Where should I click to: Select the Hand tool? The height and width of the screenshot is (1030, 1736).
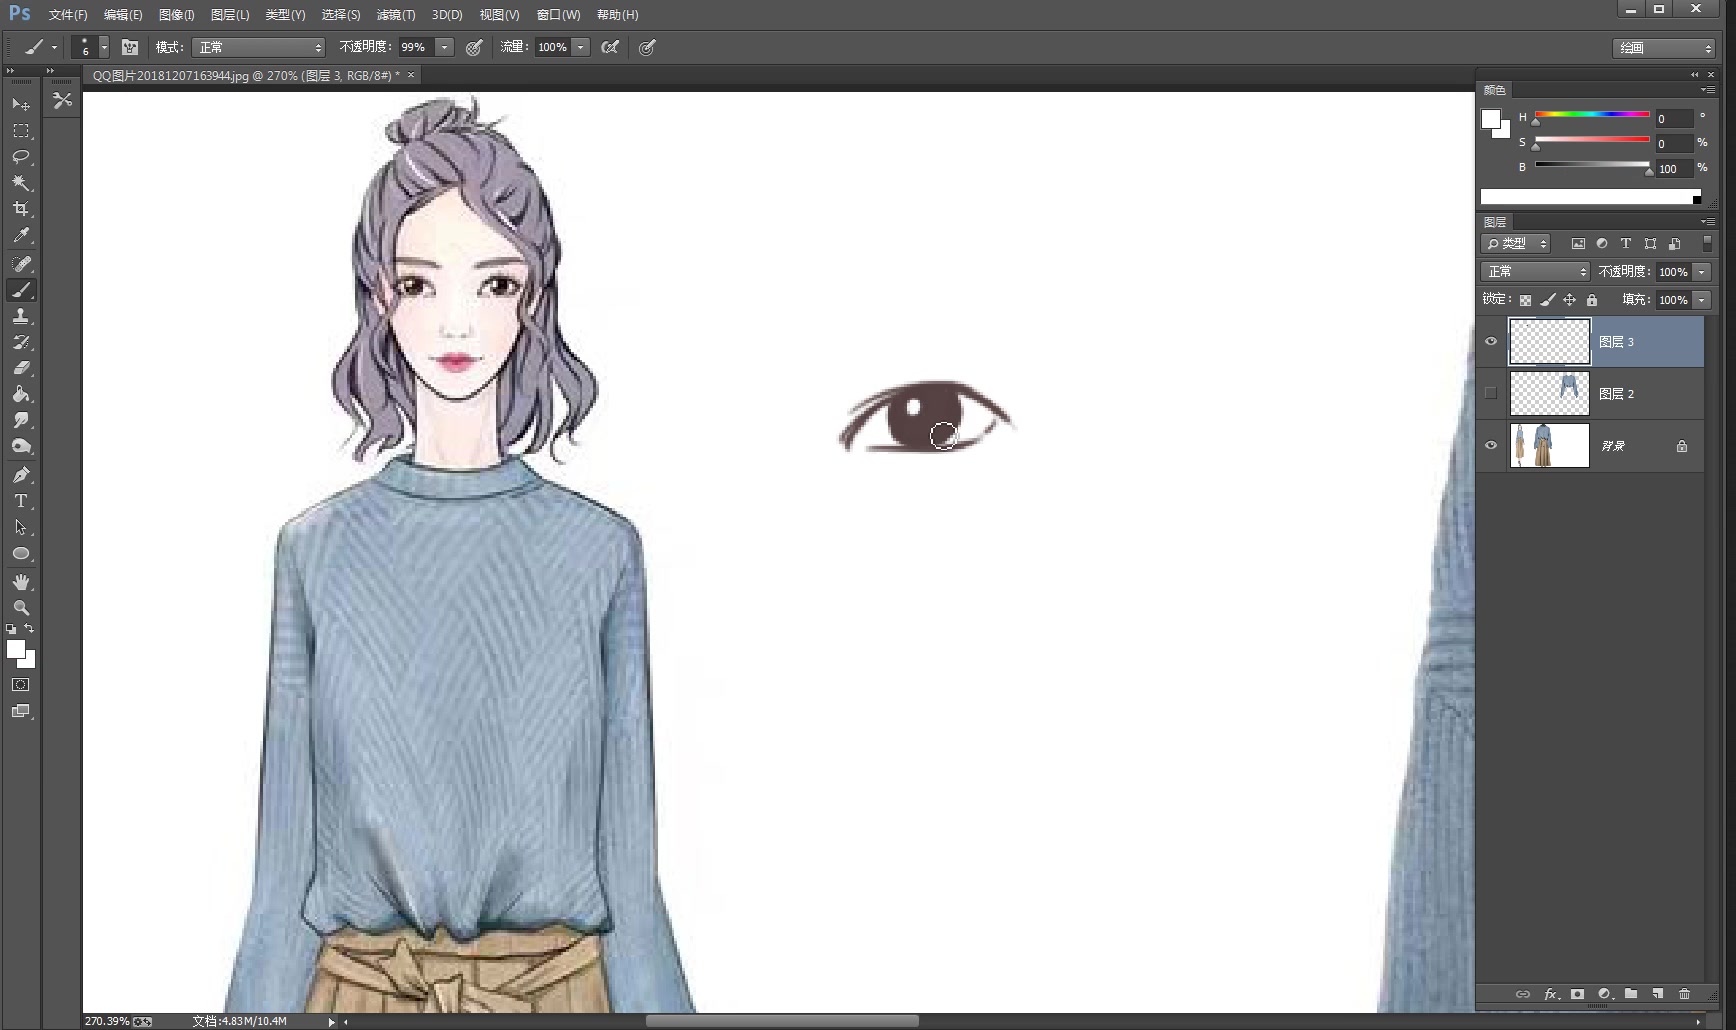(x=20, y=582)
